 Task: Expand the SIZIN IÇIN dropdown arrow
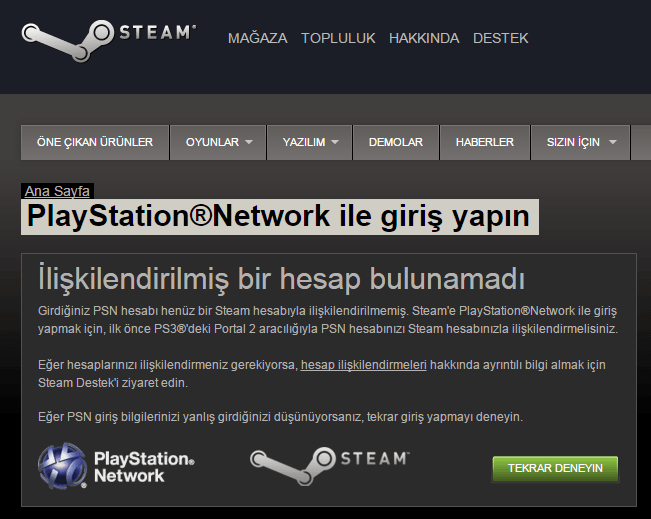[x=612, y=142]
